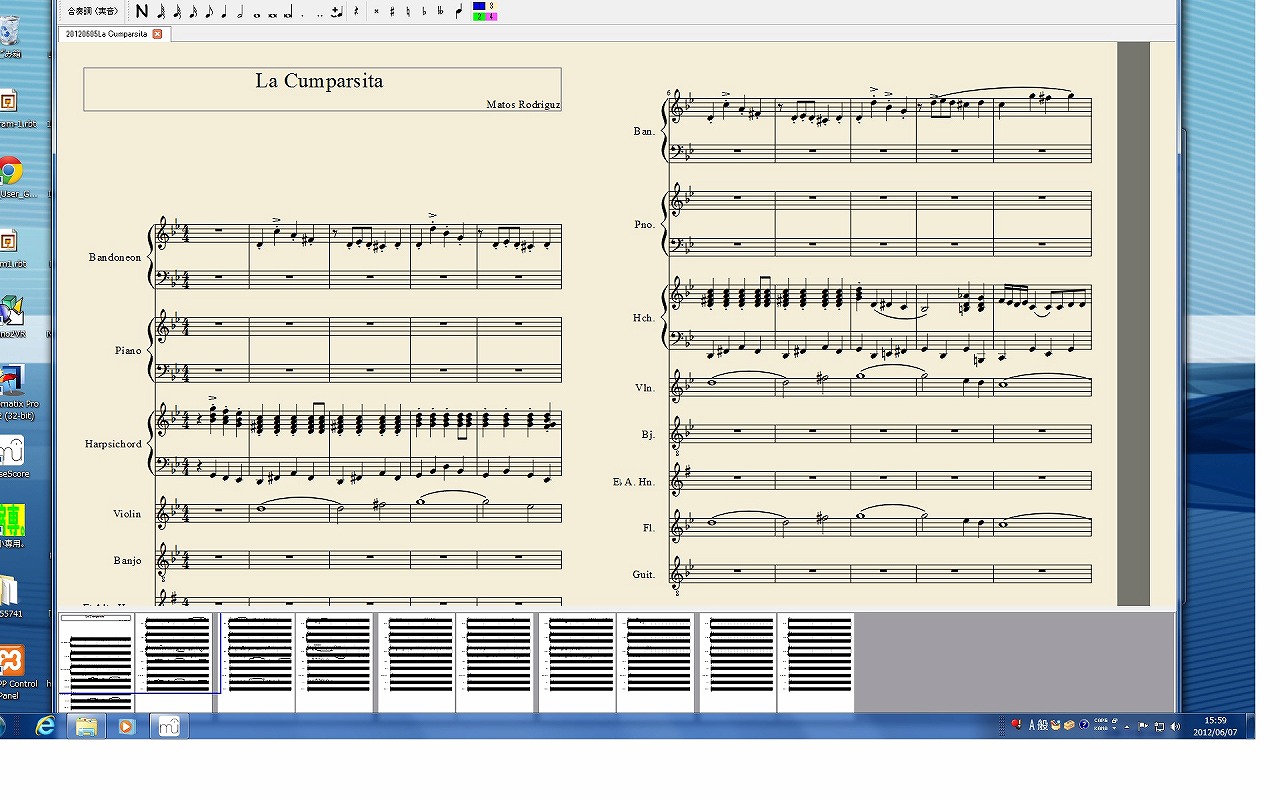
Task: Switch to 20120605La Cumparsita tab
Action: [x=107, y=34]
